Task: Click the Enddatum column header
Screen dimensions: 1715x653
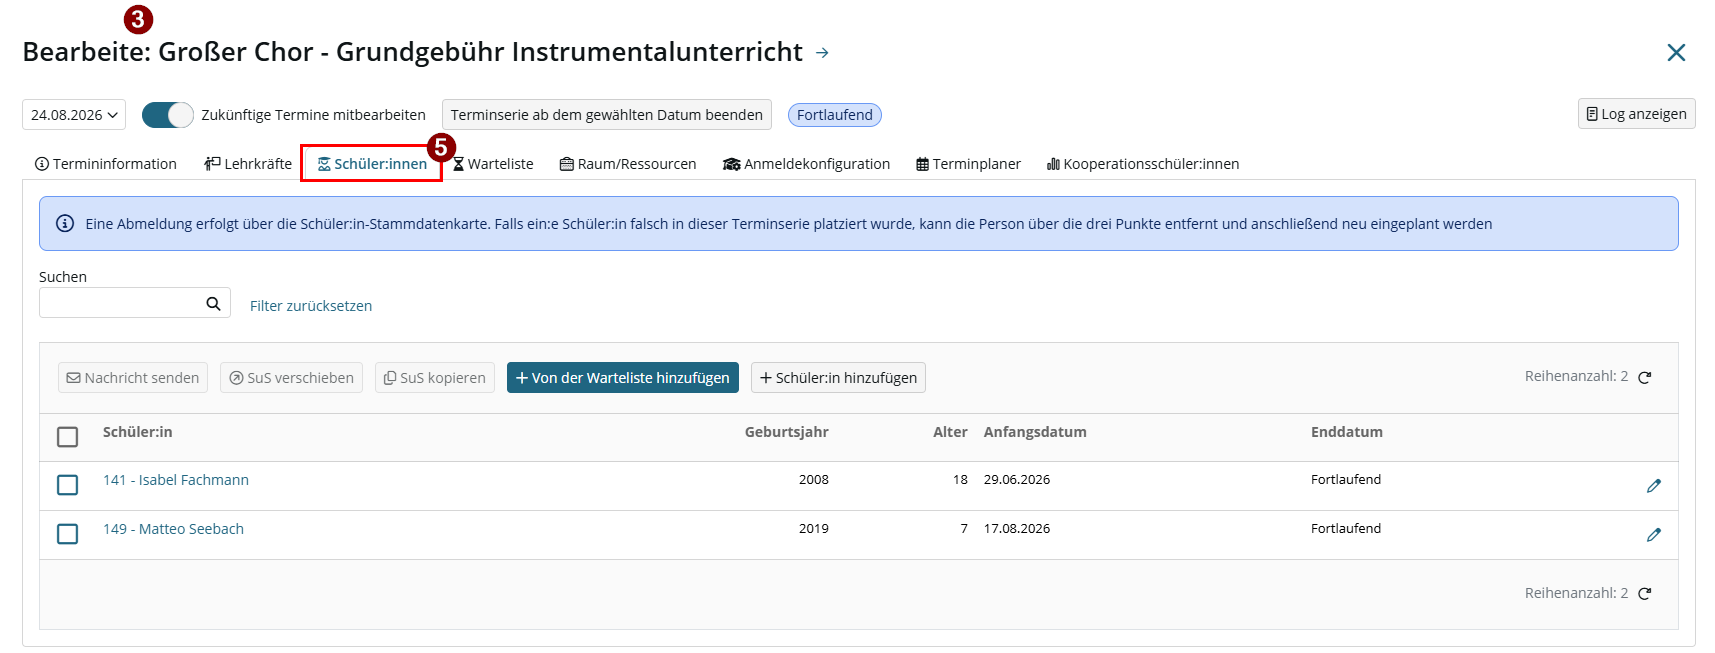Action: [x=1347, y=432]
